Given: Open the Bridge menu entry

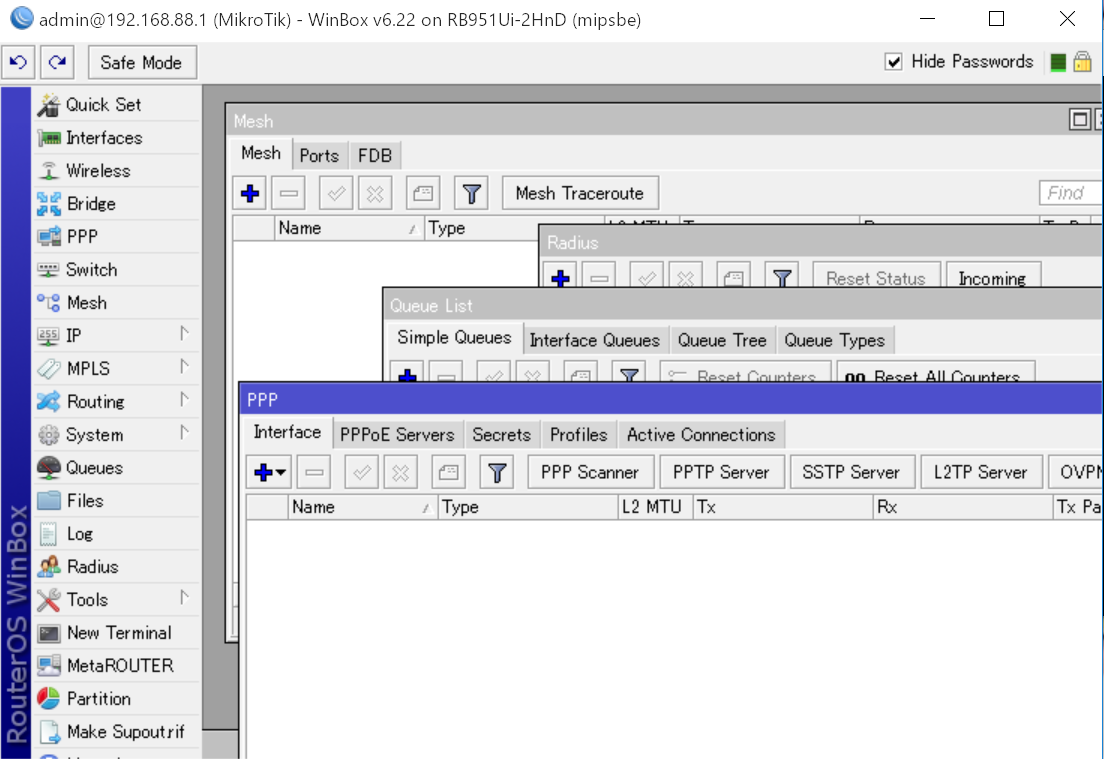Looking at the screenshot, I should tap(117, 204).
